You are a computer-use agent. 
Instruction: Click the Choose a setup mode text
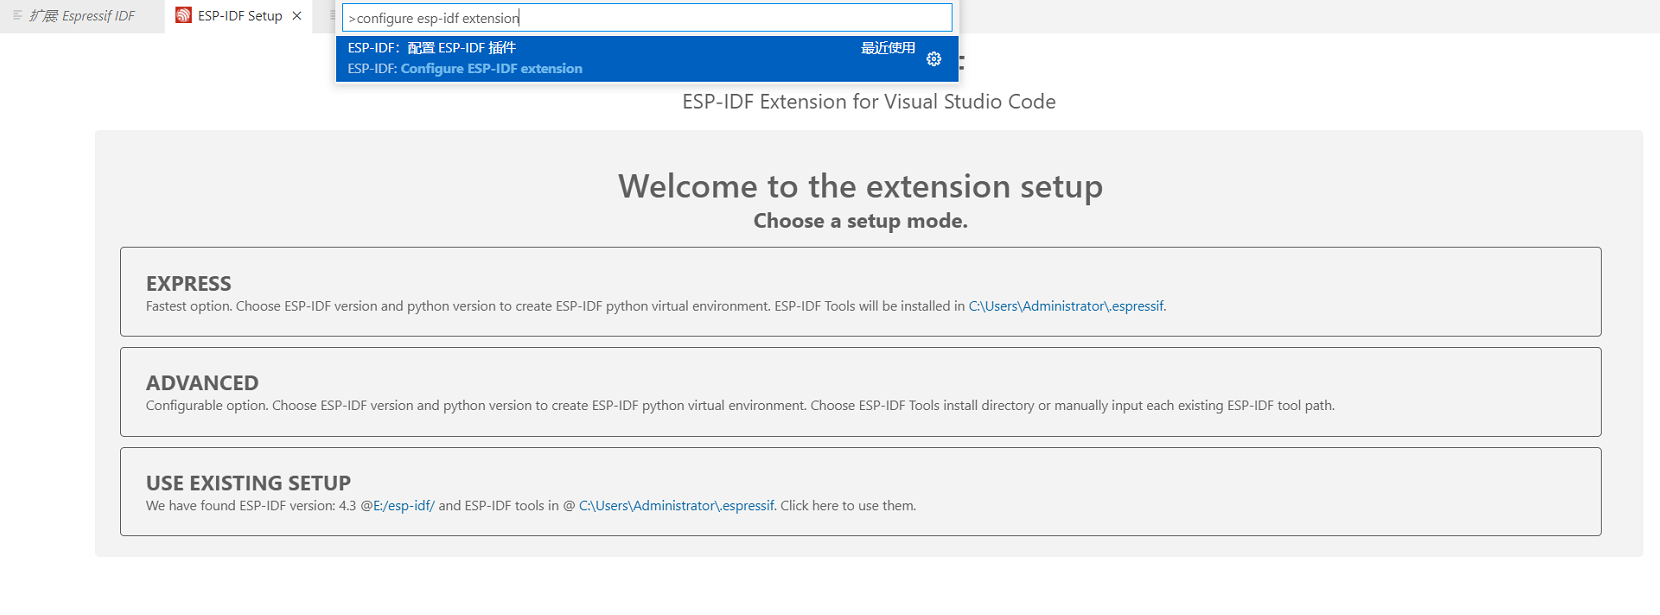click(860, 221)
